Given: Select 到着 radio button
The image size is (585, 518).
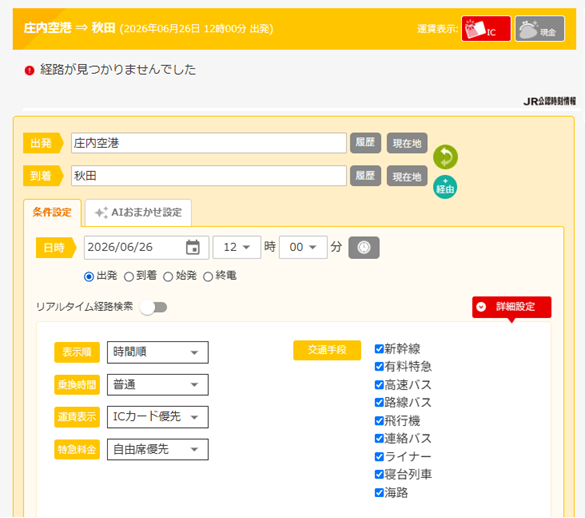Looking at the screenshot, I should point(129,277).
